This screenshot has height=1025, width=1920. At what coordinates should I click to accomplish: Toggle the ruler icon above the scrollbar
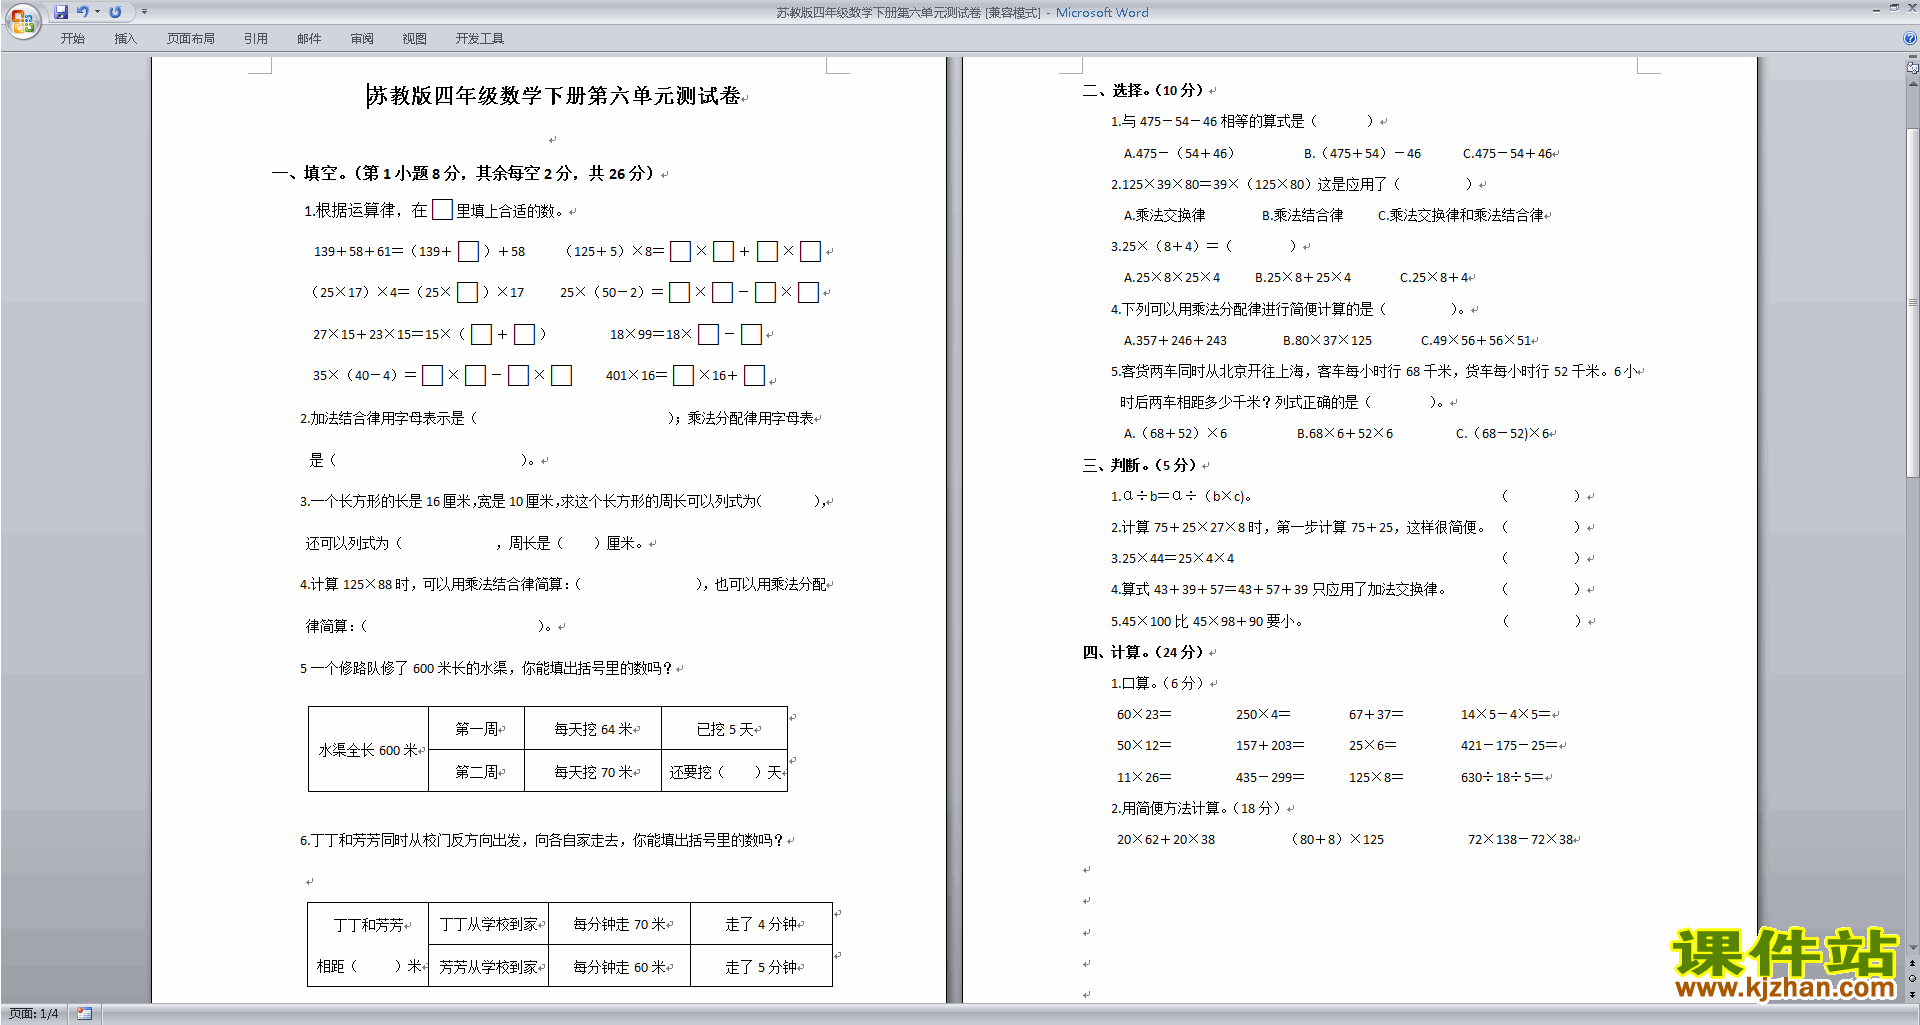pyautogui.click(x=1912, y=68)
